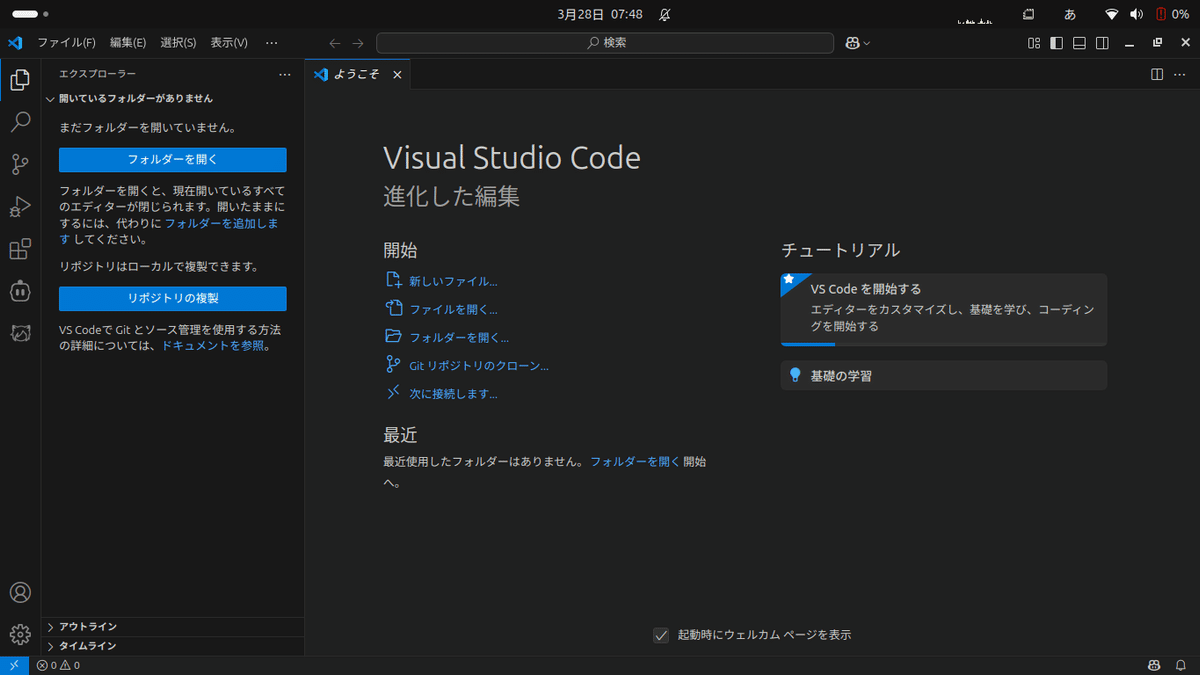The width and height of the screenshot is (1200, 675).
Task: Select the Run and Debug icon
Action: point(19,206)
